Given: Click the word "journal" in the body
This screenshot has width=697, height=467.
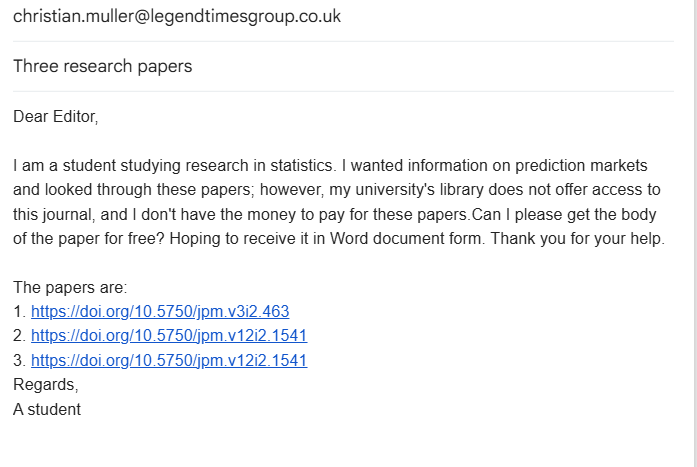Looking at the screenshot, I should pos(69,214).
